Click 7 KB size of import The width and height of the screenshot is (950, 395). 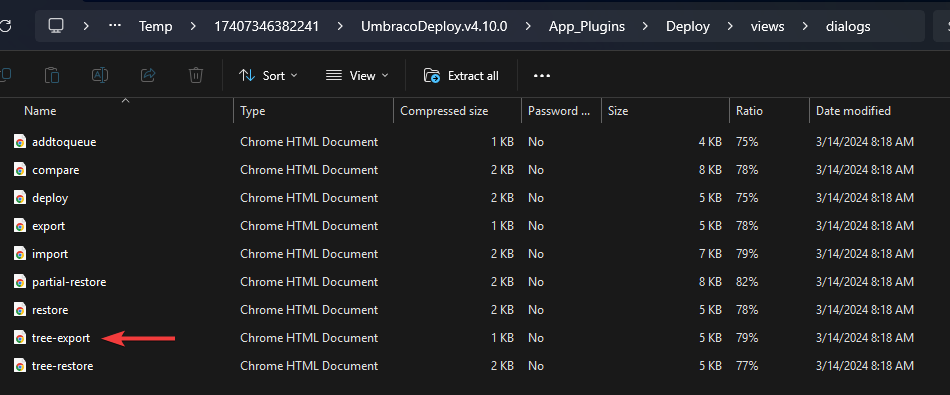[710, 254]
